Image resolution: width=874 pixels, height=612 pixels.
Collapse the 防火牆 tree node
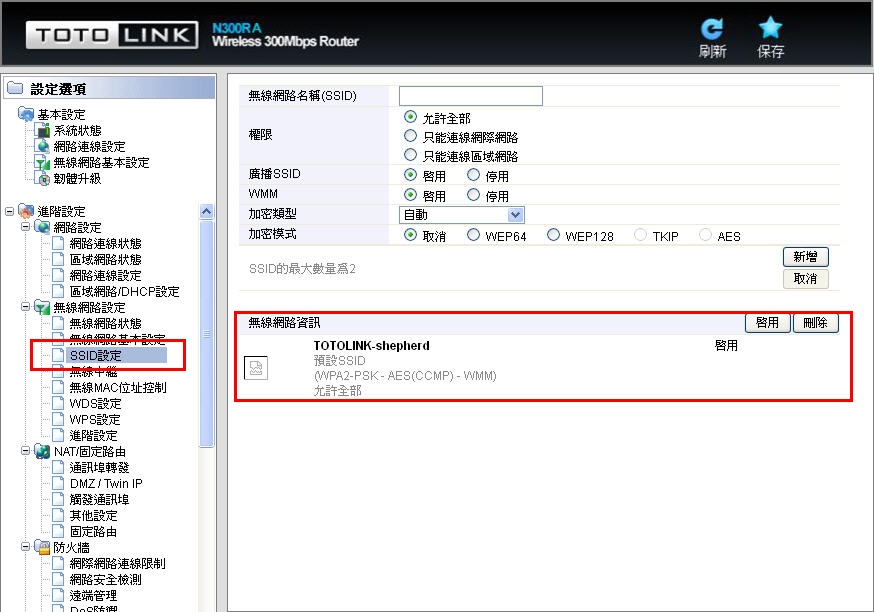(26, 547)
